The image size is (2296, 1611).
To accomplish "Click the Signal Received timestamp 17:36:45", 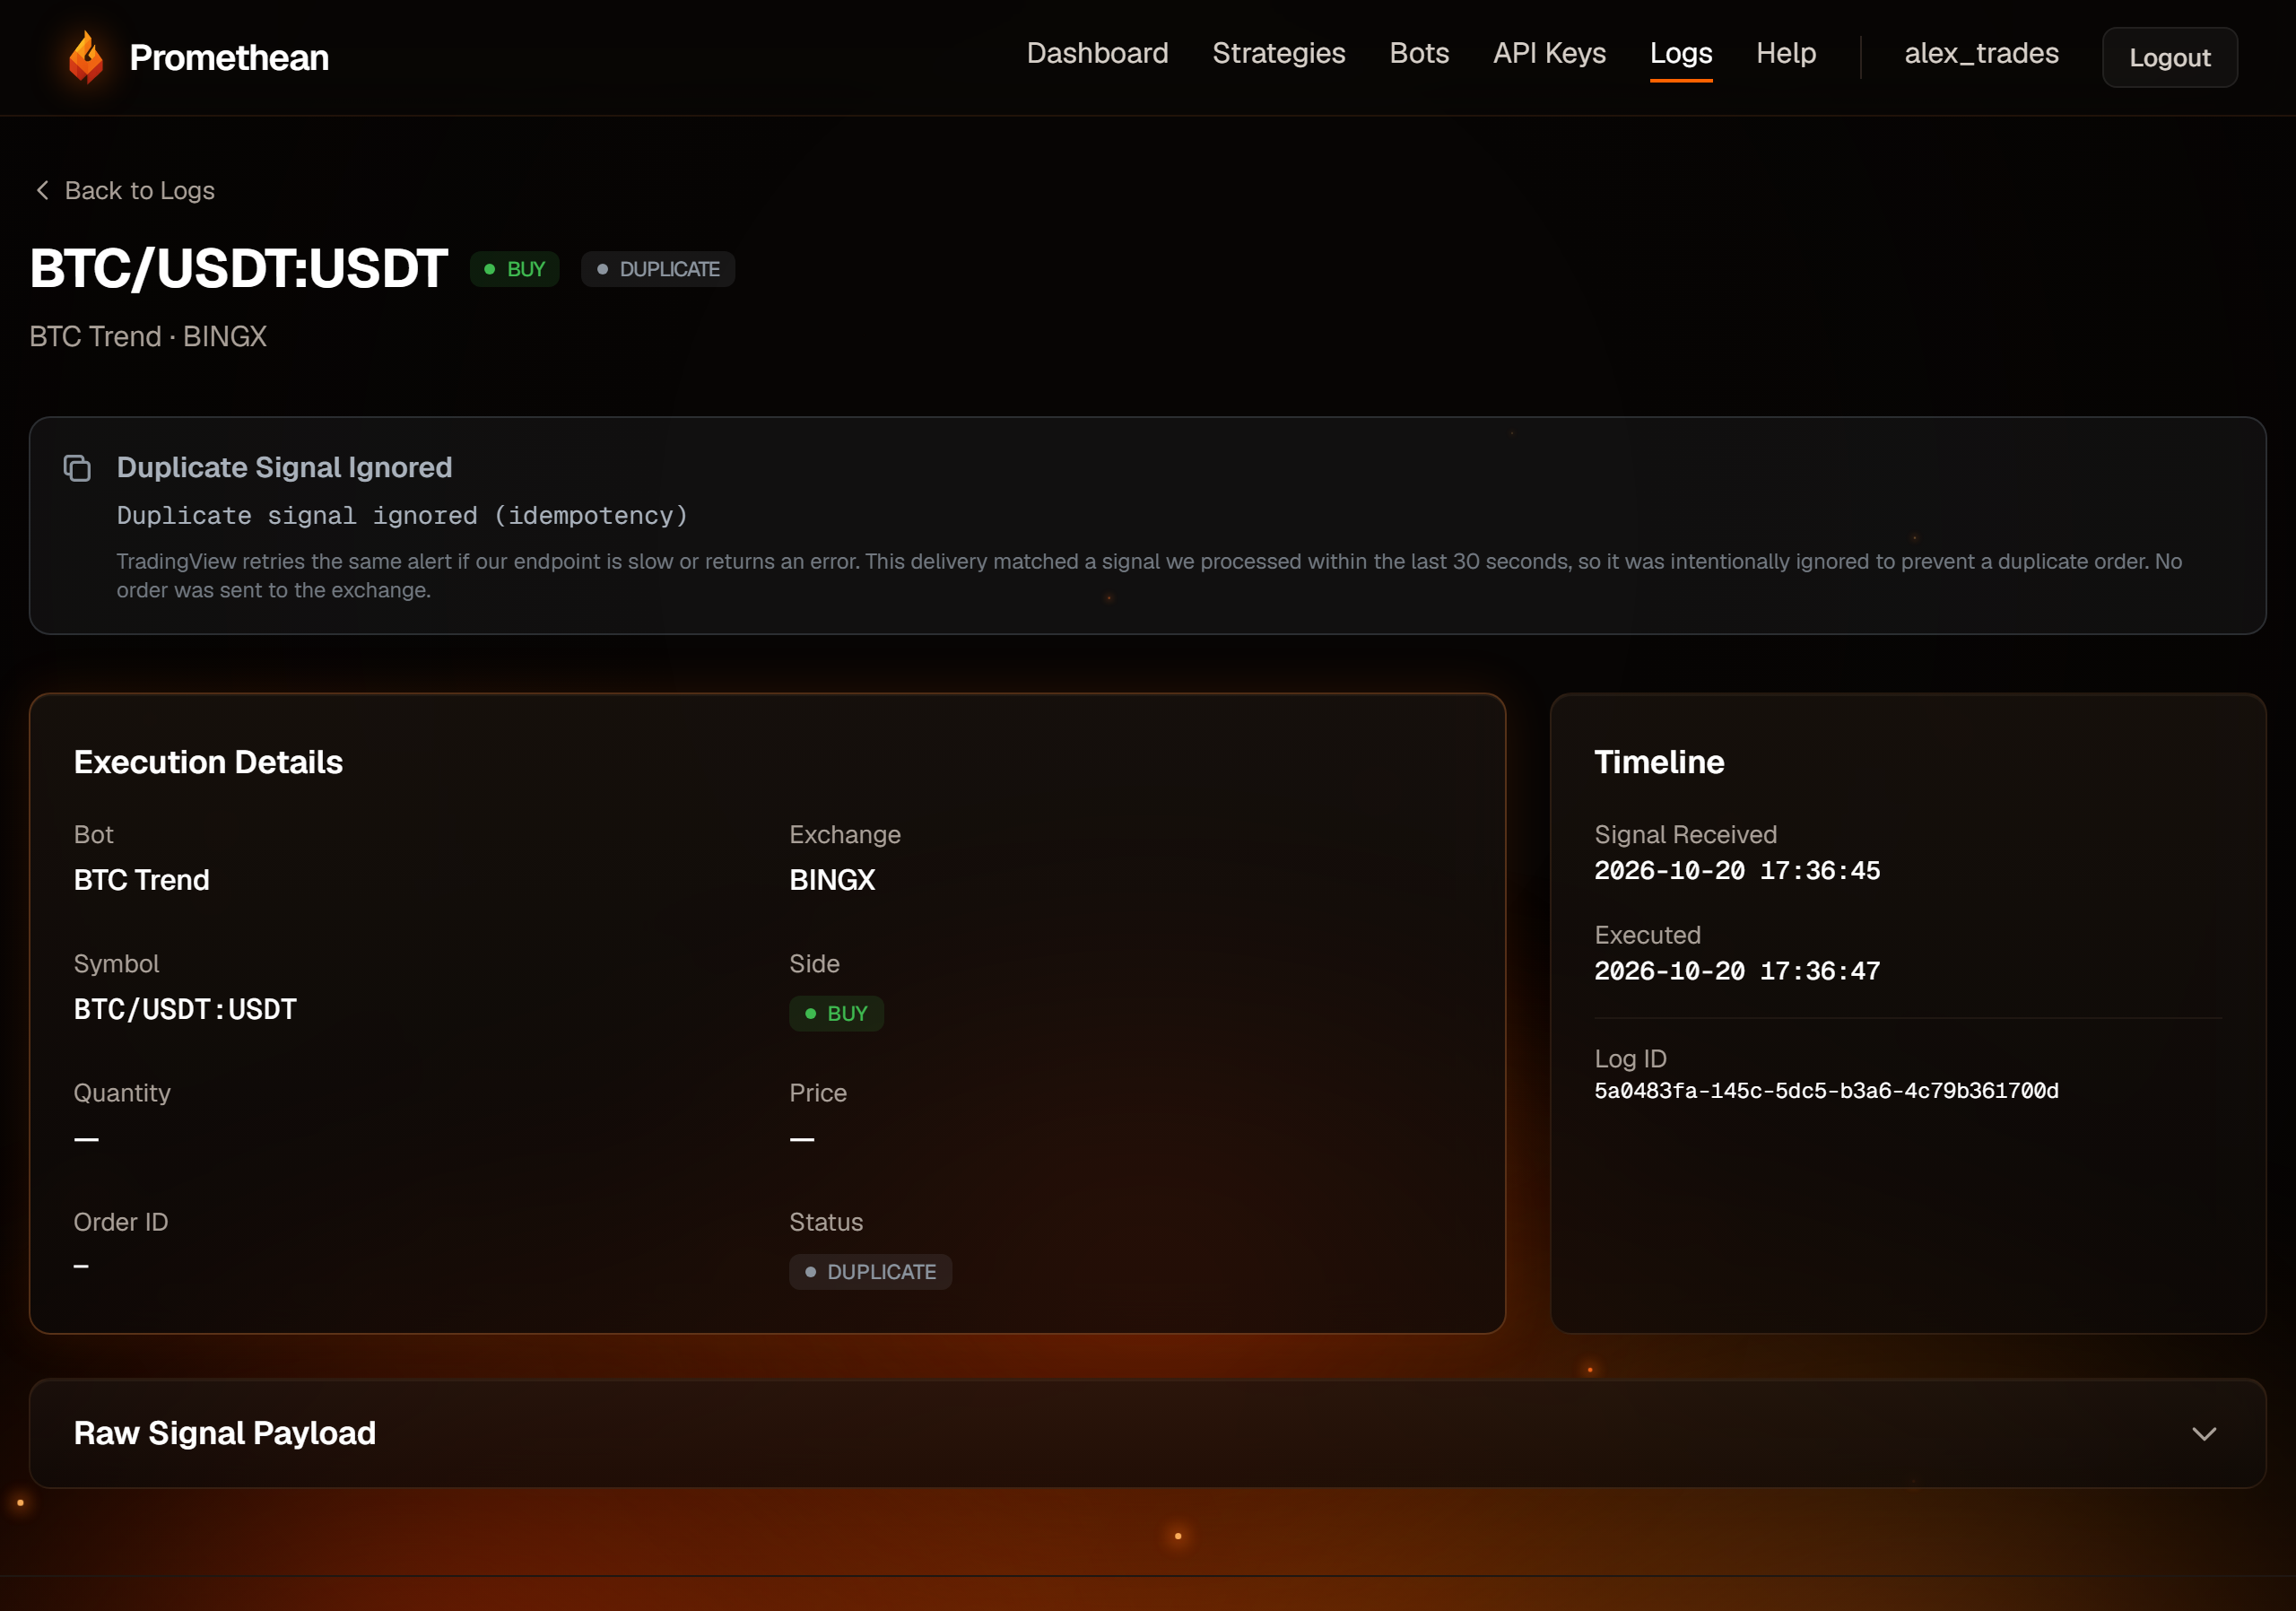I will tap(1736, 871).
